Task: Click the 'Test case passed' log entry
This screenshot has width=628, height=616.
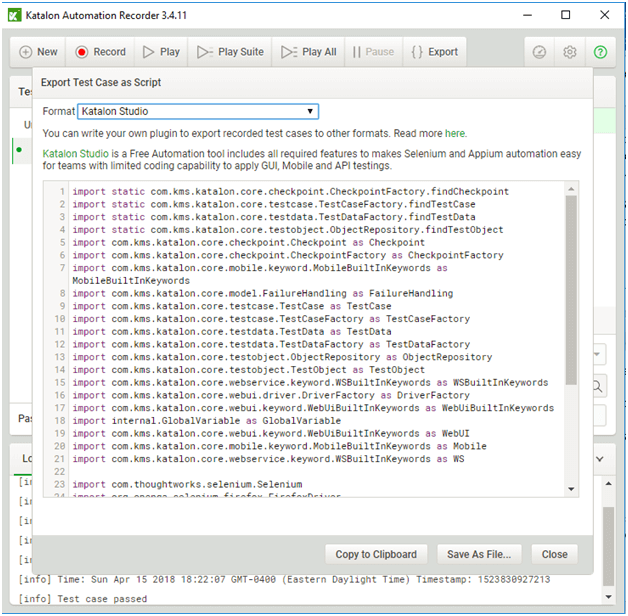Action: click(x=83, y=599)
